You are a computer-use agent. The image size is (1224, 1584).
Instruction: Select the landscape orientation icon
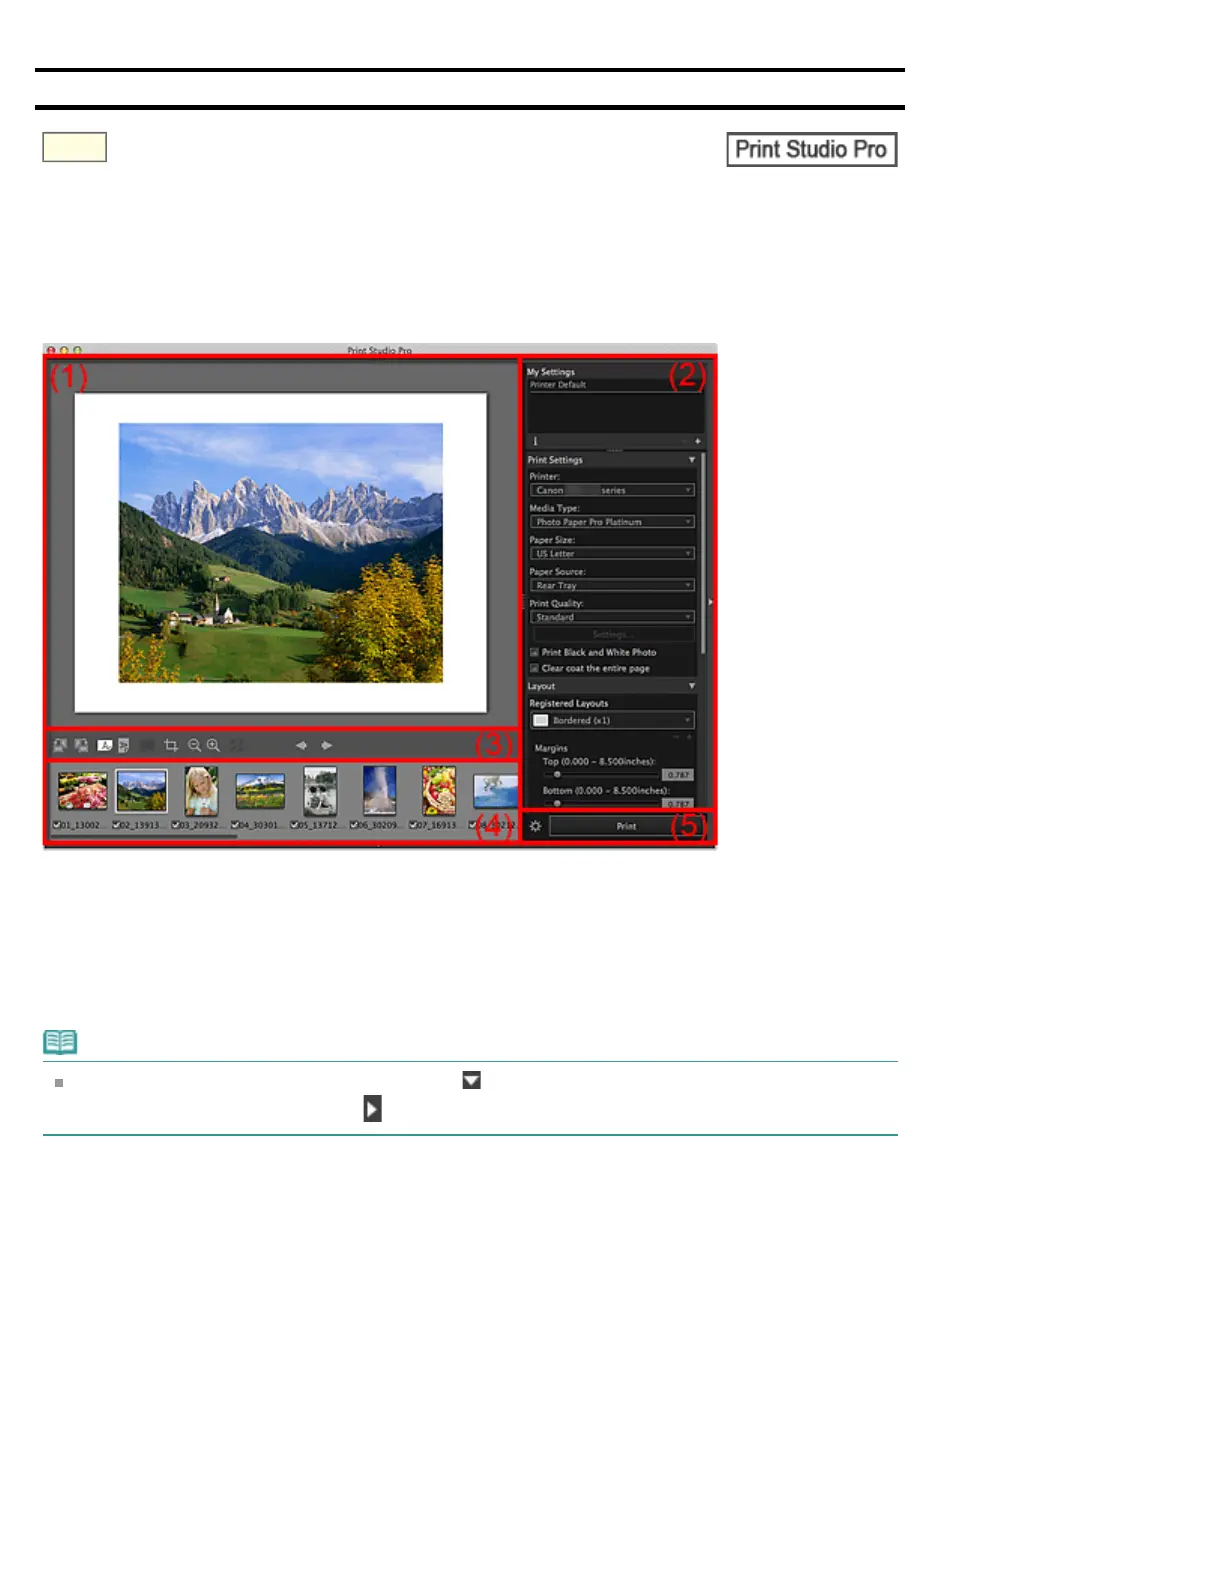104,745
